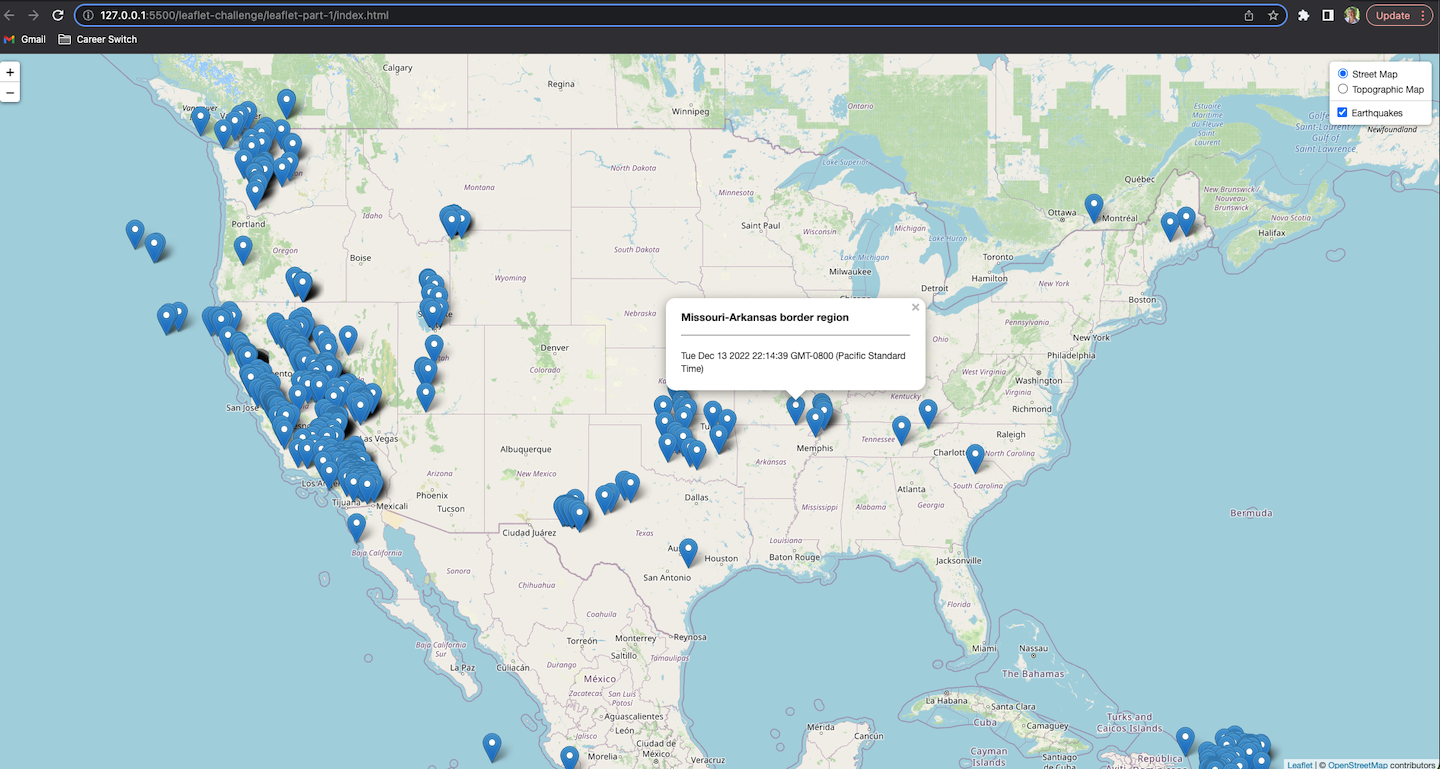1440x769 pixels.
Task: Open the OpenStreetMap attribution link
Action: click(x=1356, y=763)
